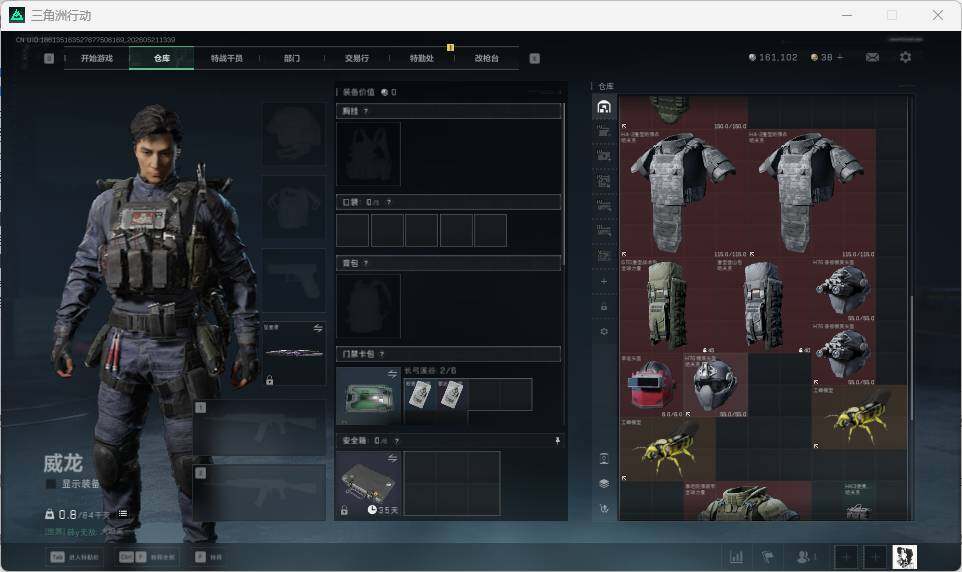962x572 pixels.
Task: Click the empty helmet equipment slot
Action: point(294,134)
